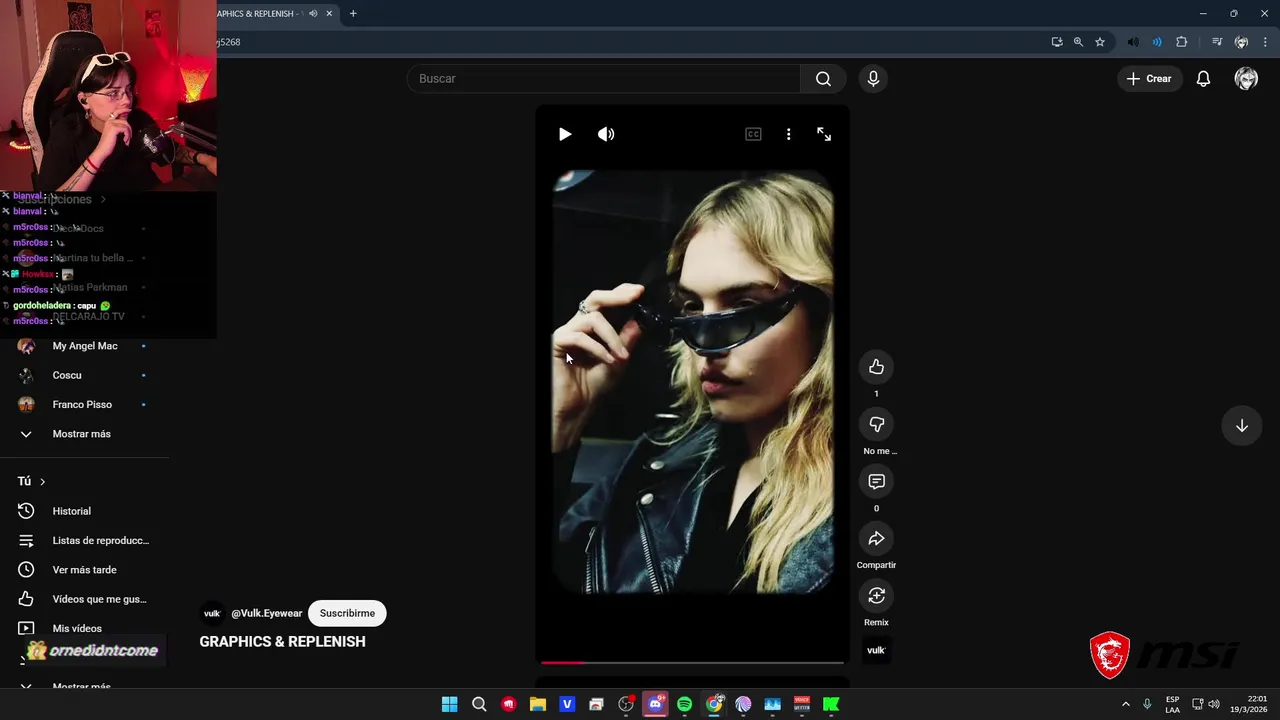Open a new browser tab
1280x720 pixels.
pyautogui.click(x=353, y=14)
